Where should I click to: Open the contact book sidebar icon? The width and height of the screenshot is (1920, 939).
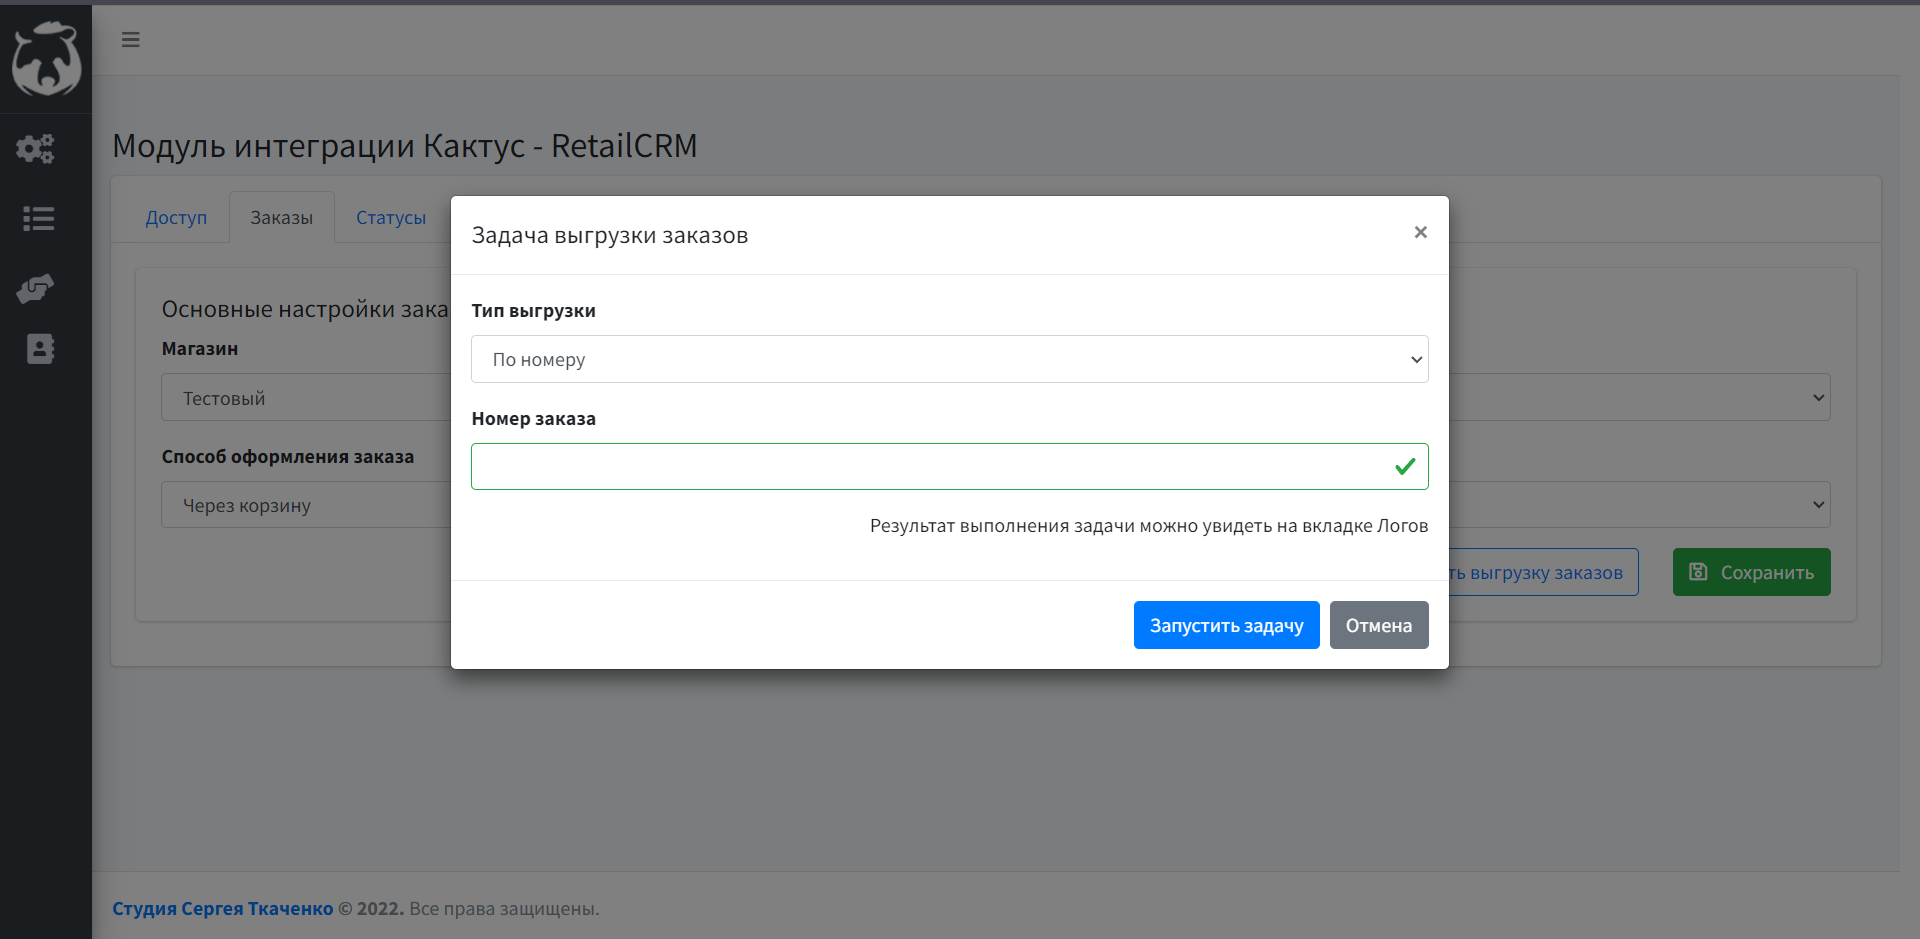pos(40,349)
